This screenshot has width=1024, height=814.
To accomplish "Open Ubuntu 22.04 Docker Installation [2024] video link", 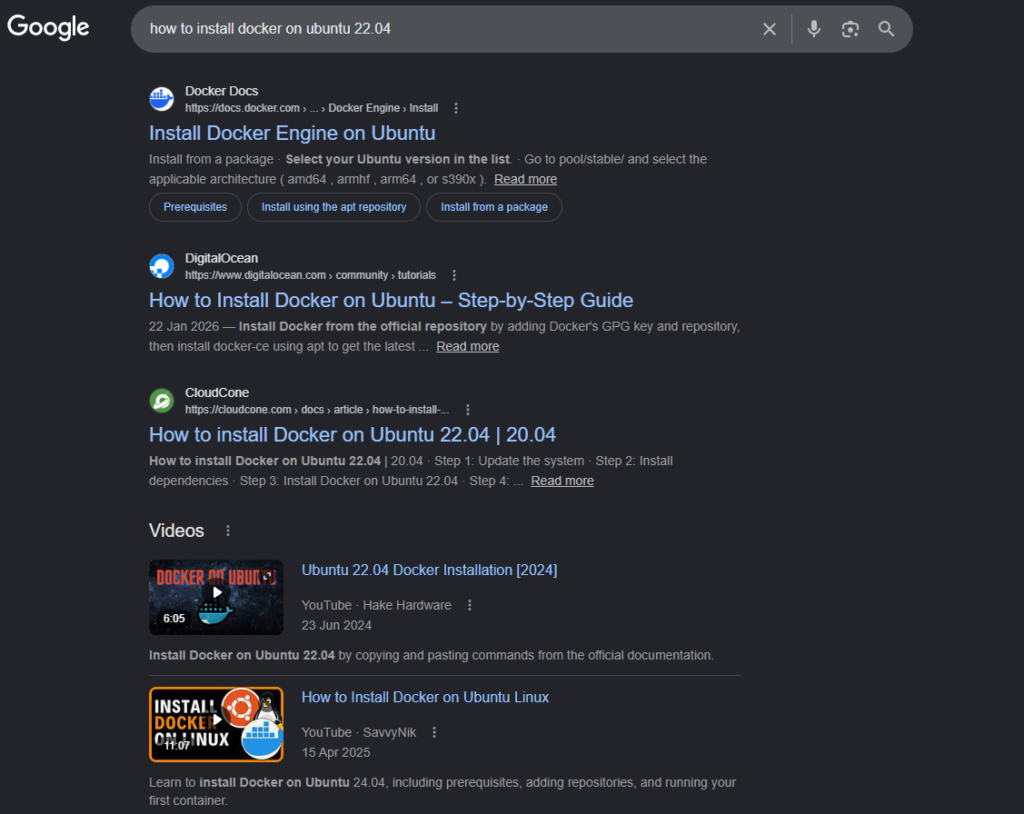I will [429, 570].
